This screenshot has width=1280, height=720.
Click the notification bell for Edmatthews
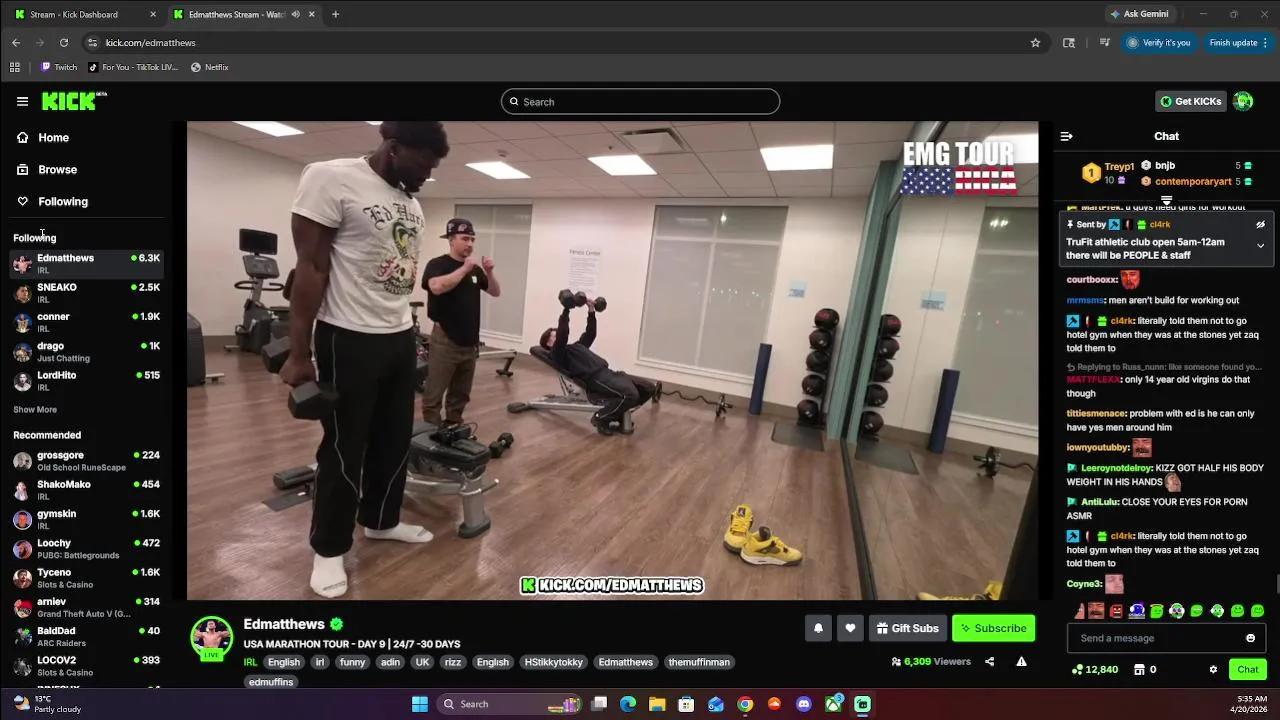[818, 628]
